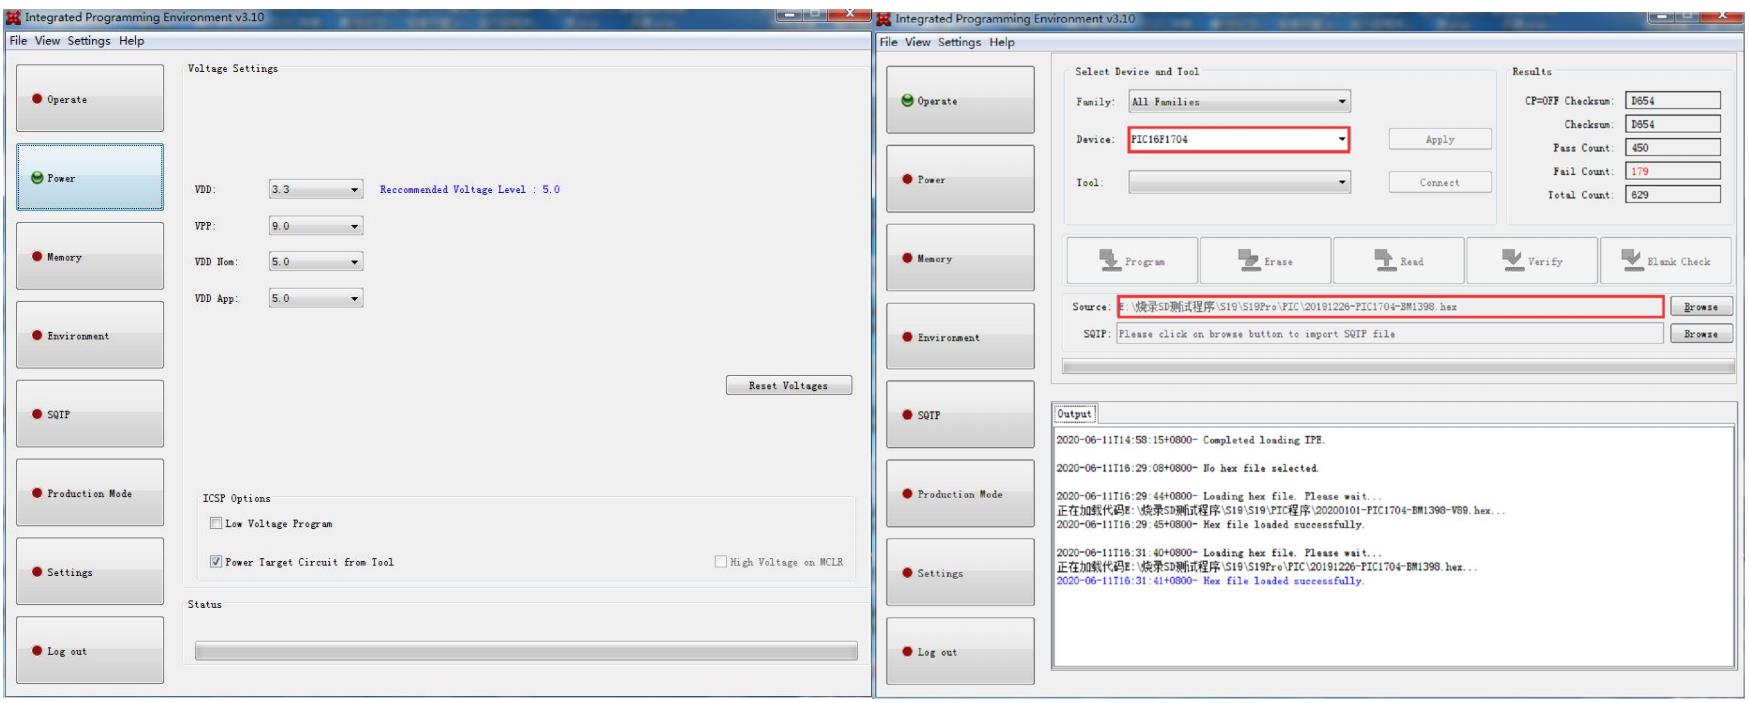Click the programming progress bar in right window
Image resolution: width=1749 pixels, height=703 pixels.
tap(1398, 367)
